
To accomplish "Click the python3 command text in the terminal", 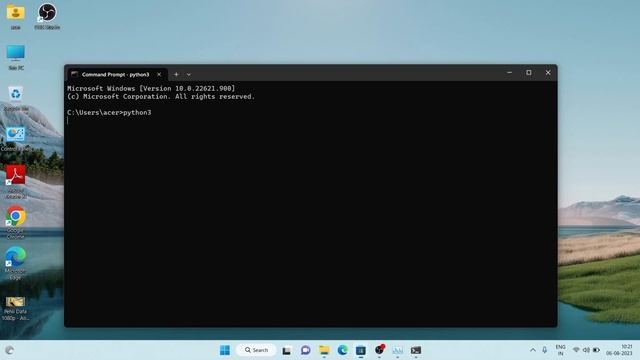I will coord(137,113).
